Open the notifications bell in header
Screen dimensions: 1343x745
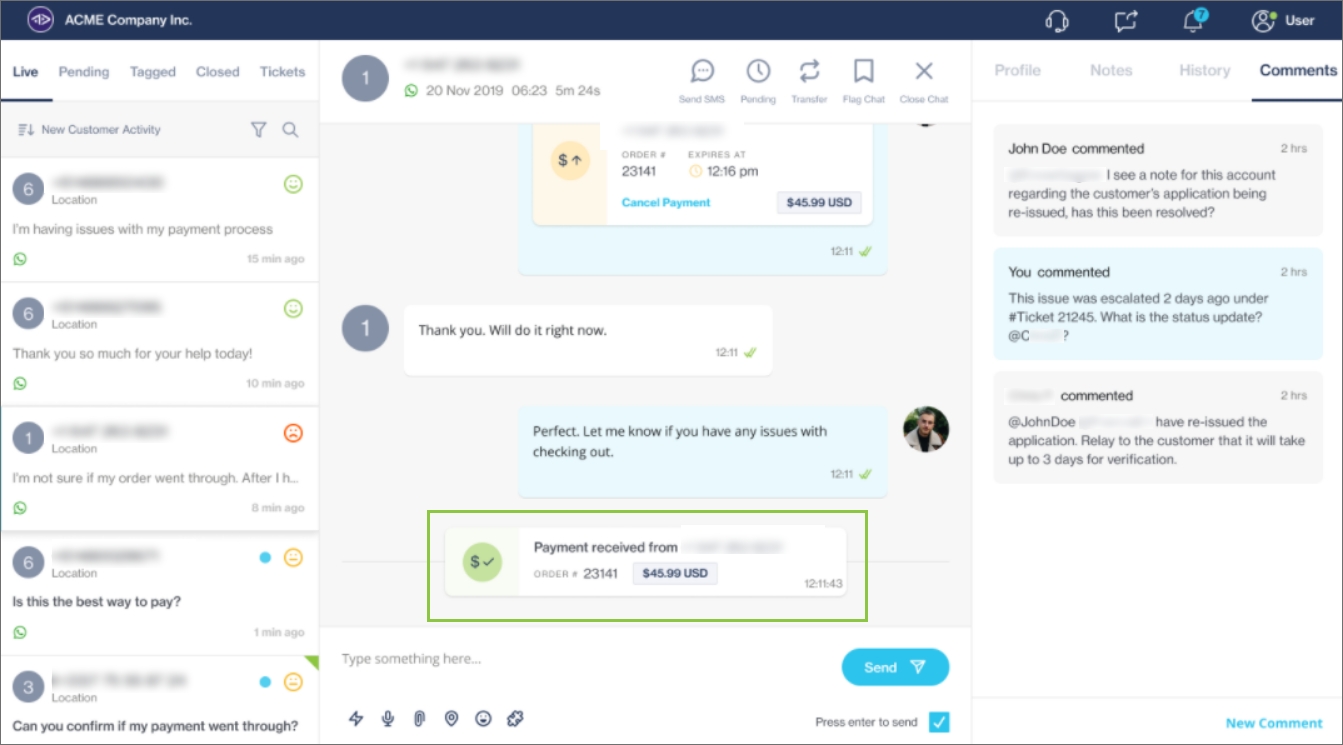1192,20
